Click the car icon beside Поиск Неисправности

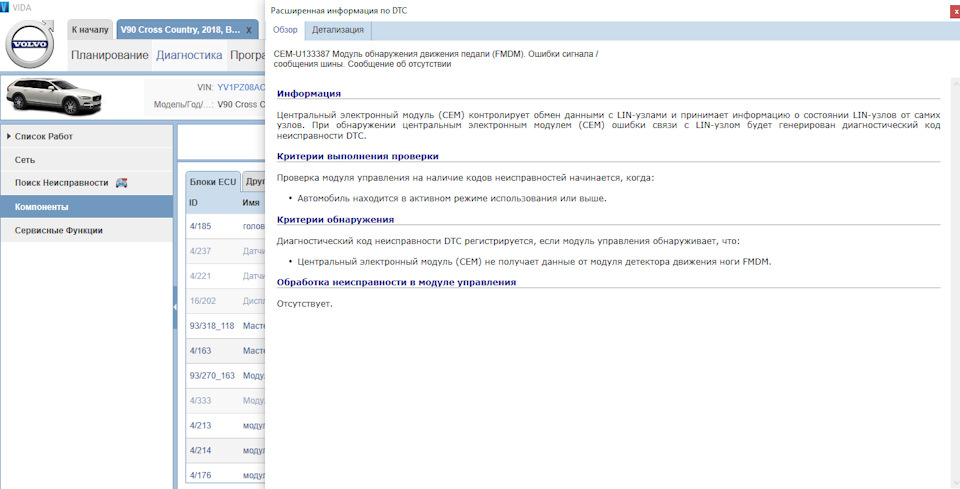[x=121, y=182]
